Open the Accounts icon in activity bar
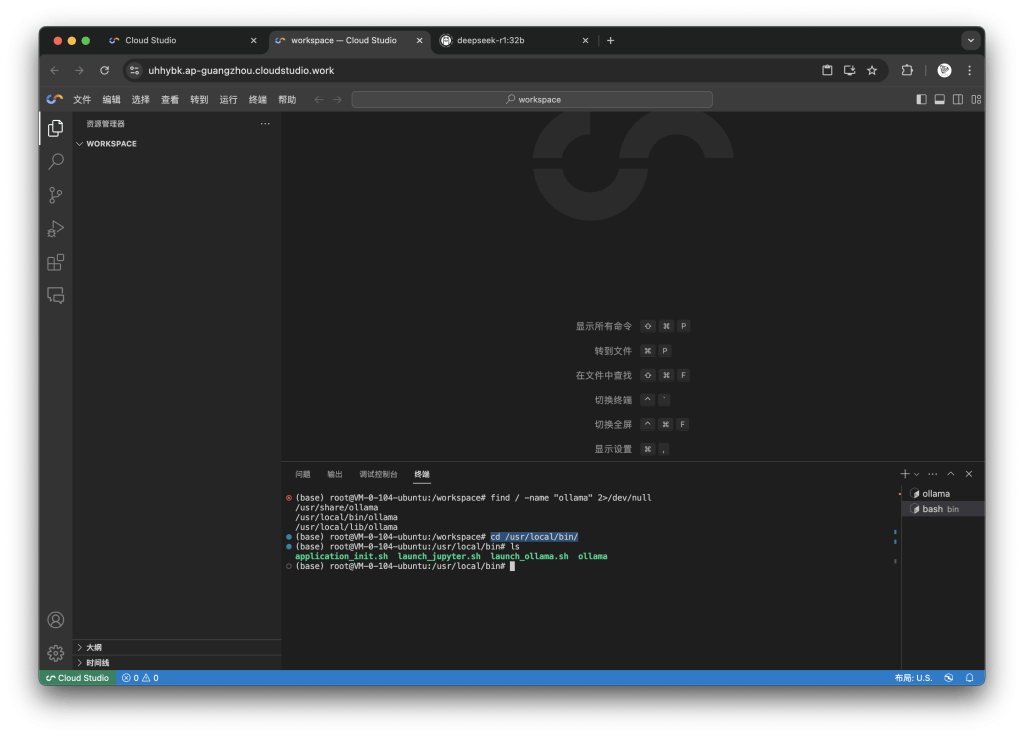 (x=56, y=619)
